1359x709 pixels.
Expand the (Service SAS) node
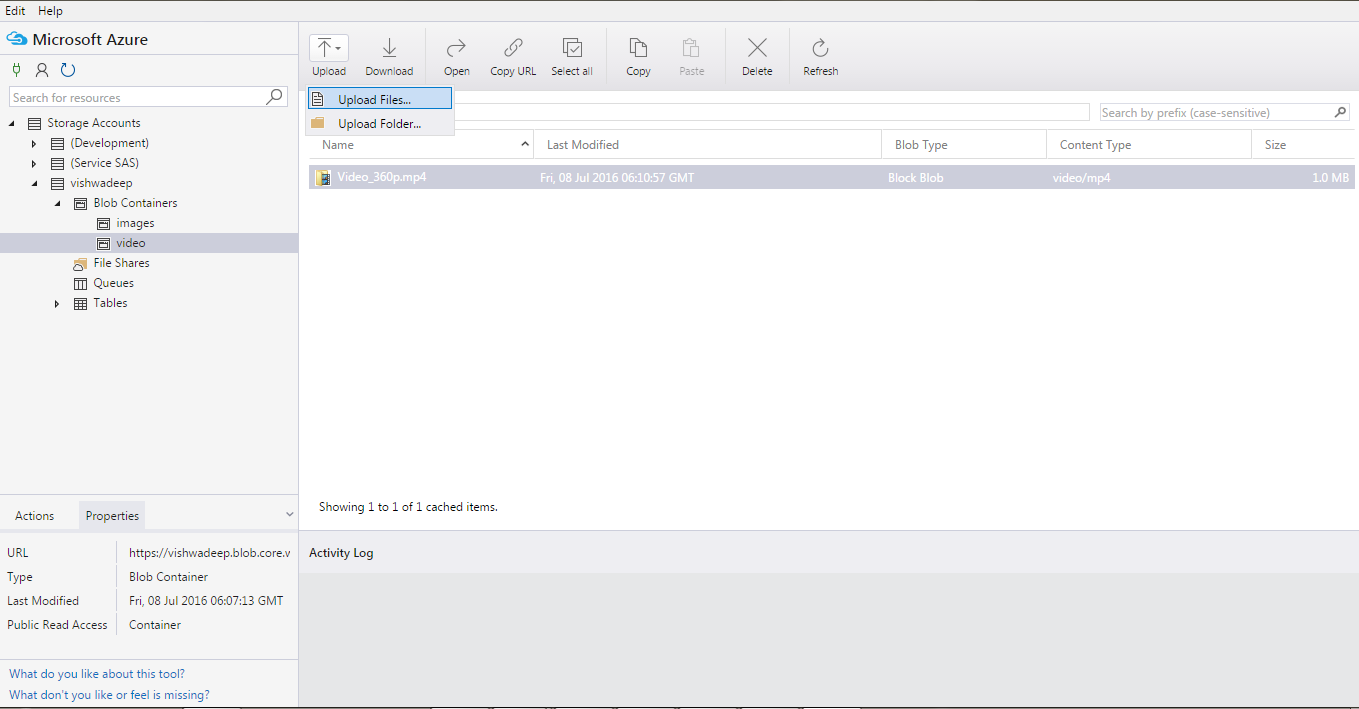coord(34,164)
